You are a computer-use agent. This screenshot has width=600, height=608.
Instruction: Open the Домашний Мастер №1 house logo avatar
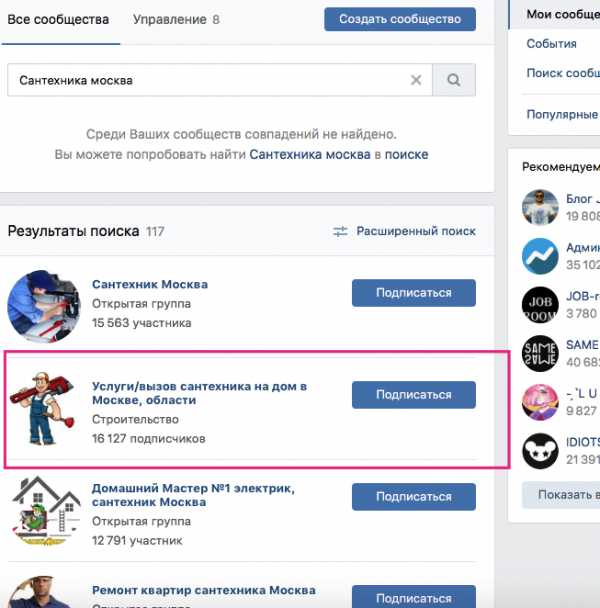pyautogui.click(x=44, y=510)
